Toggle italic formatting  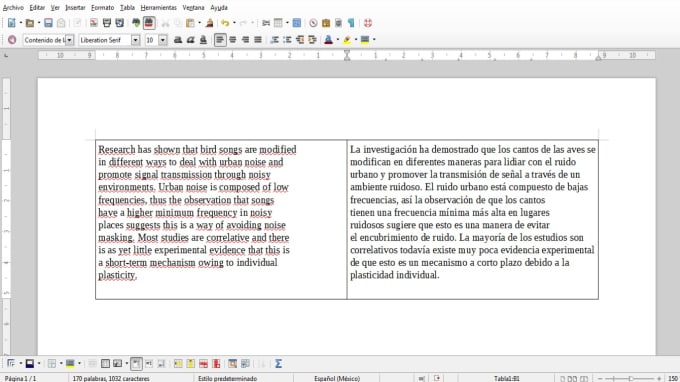pyautogui.click(x=190, y=40)
